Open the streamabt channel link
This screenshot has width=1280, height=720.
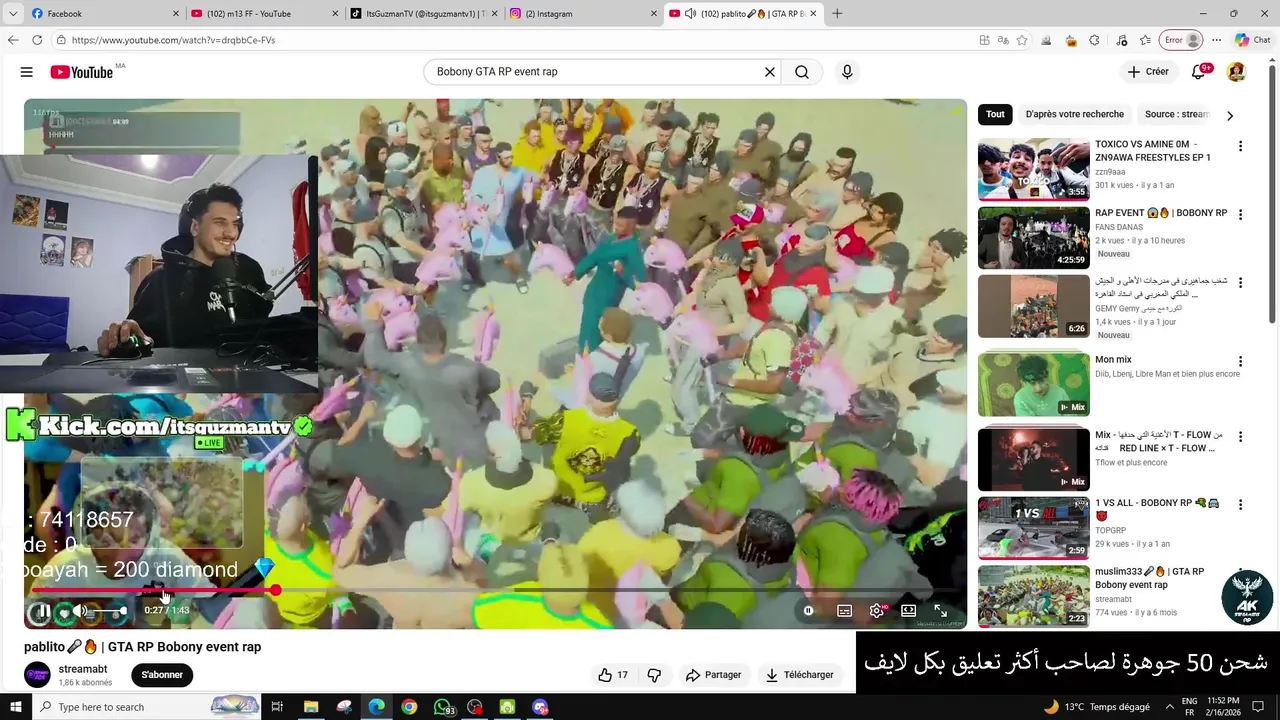coord(83,669)
